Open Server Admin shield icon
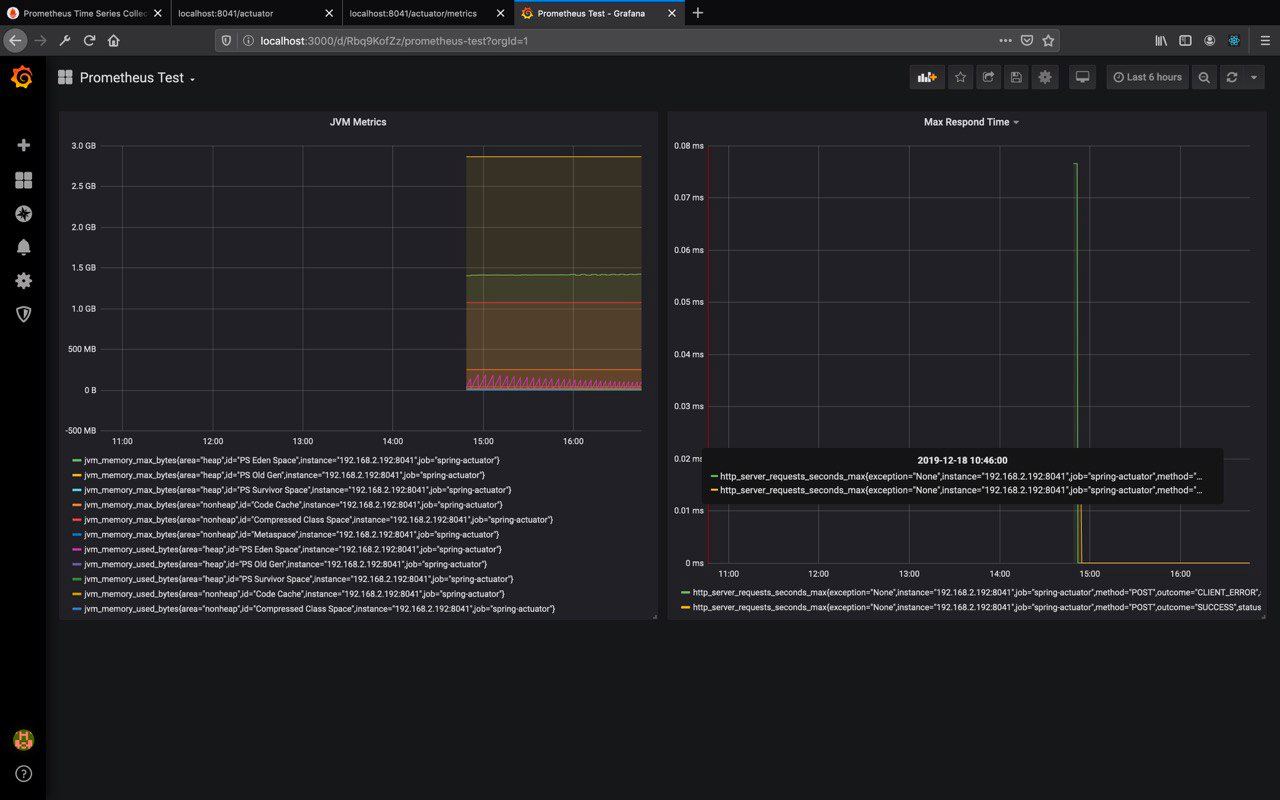Screen dimensions: 1280x800 coord(24,314)
